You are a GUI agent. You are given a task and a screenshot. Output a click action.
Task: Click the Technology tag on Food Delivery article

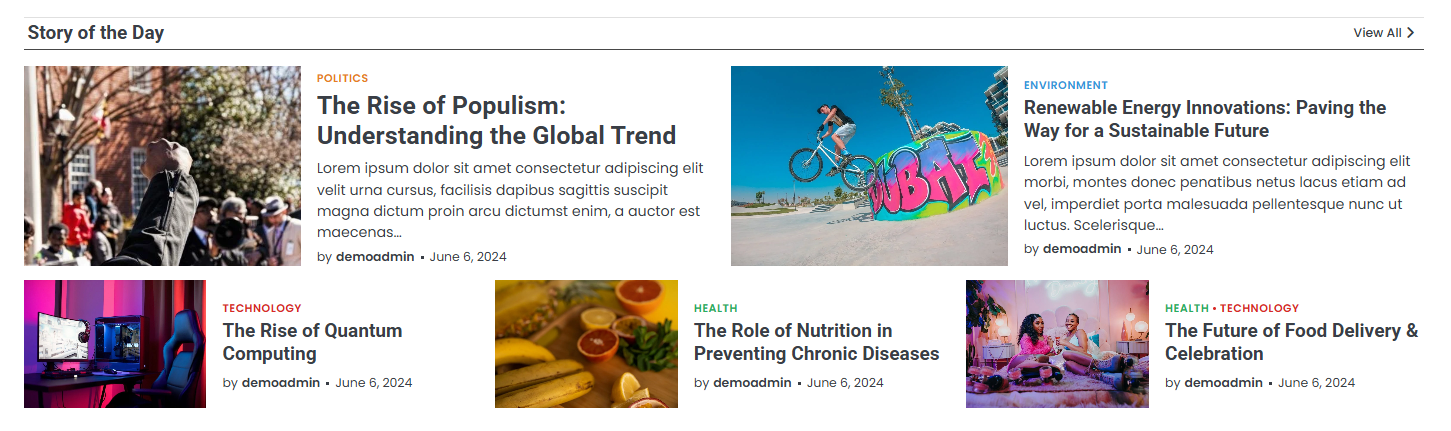[x=1259, y=308]
